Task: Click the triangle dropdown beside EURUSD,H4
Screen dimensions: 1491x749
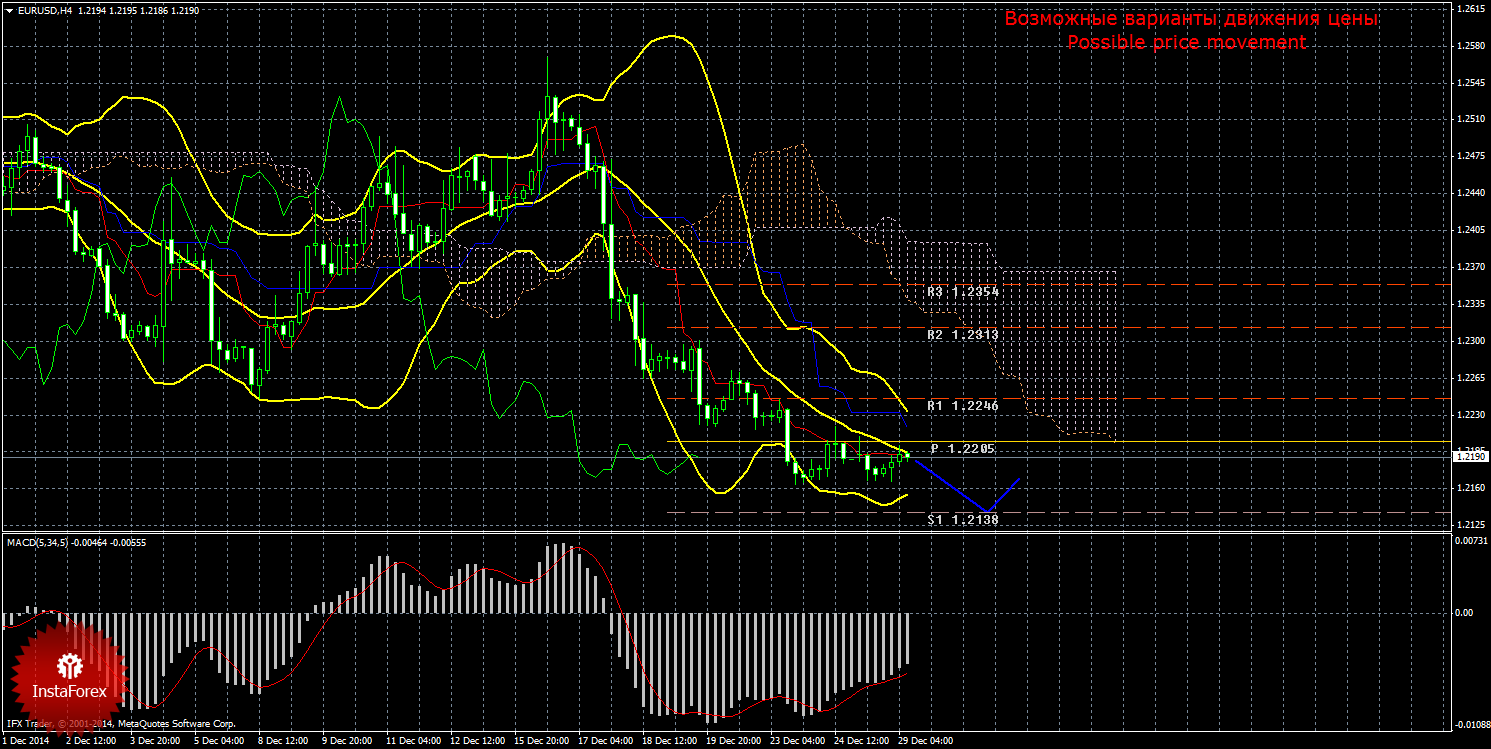Action: tap(8, 10)
